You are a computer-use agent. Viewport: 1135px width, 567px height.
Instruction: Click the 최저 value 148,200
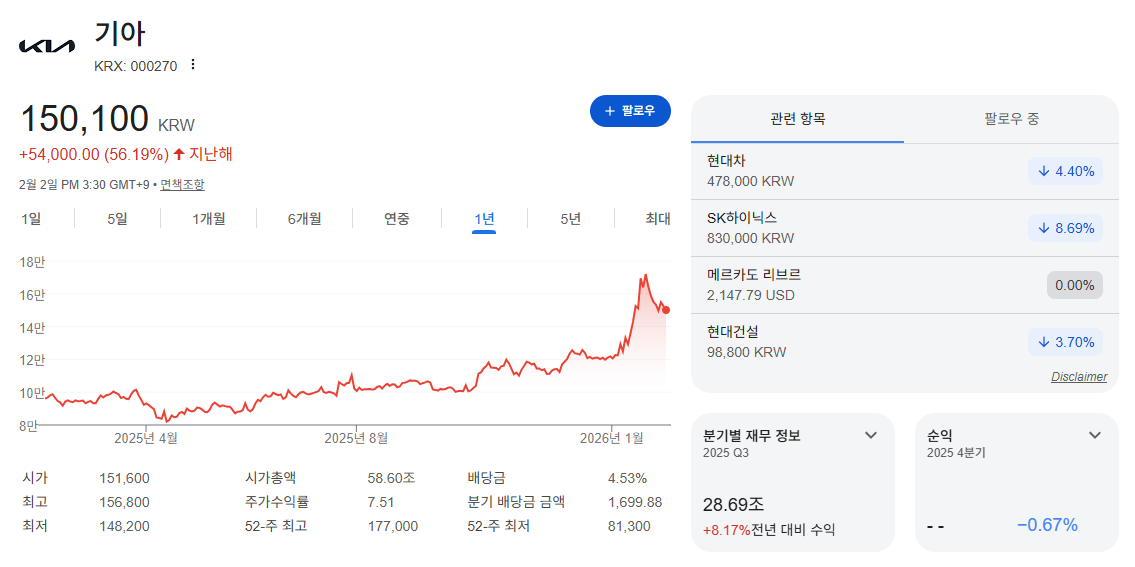click(x=124, y=526)
